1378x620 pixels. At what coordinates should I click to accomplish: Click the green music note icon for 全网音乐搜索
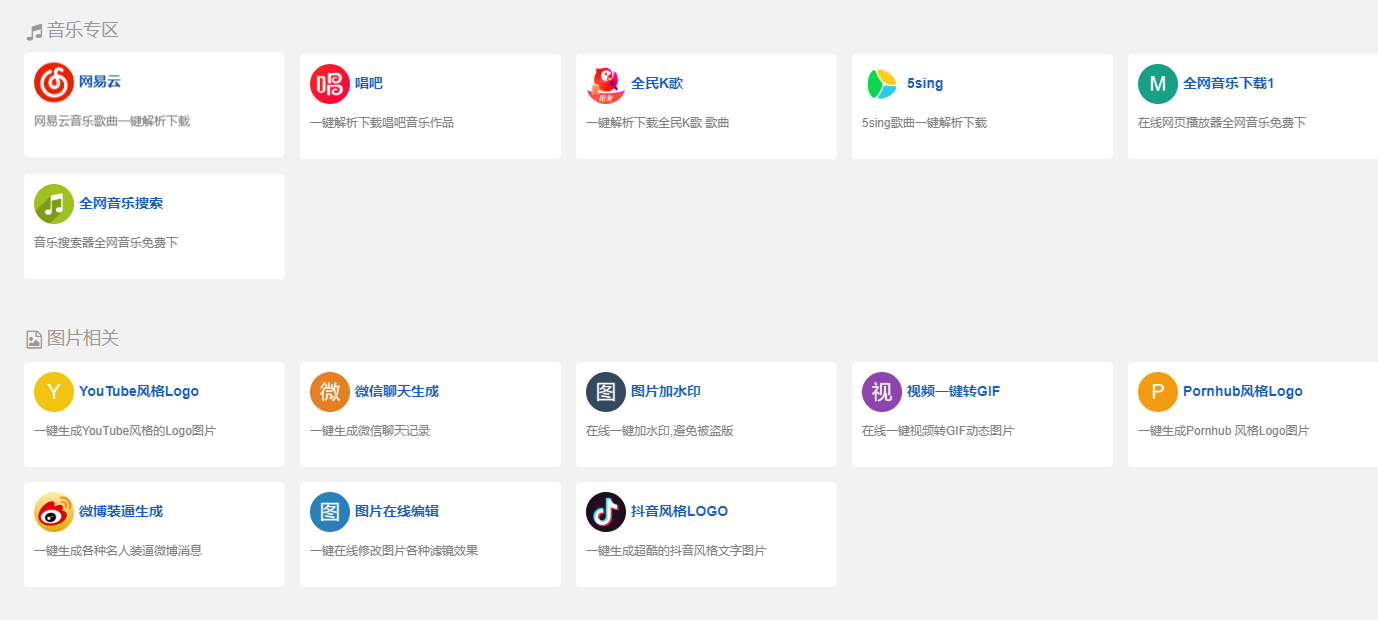point(54,204)
